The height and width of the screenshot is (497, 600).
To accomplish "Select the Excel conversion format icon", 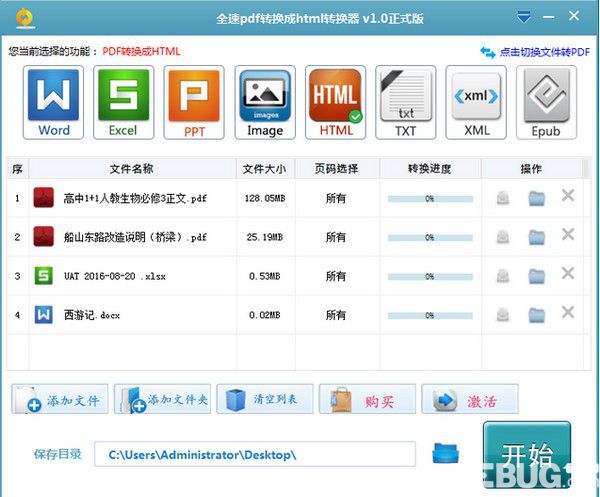I will (124, 103).
